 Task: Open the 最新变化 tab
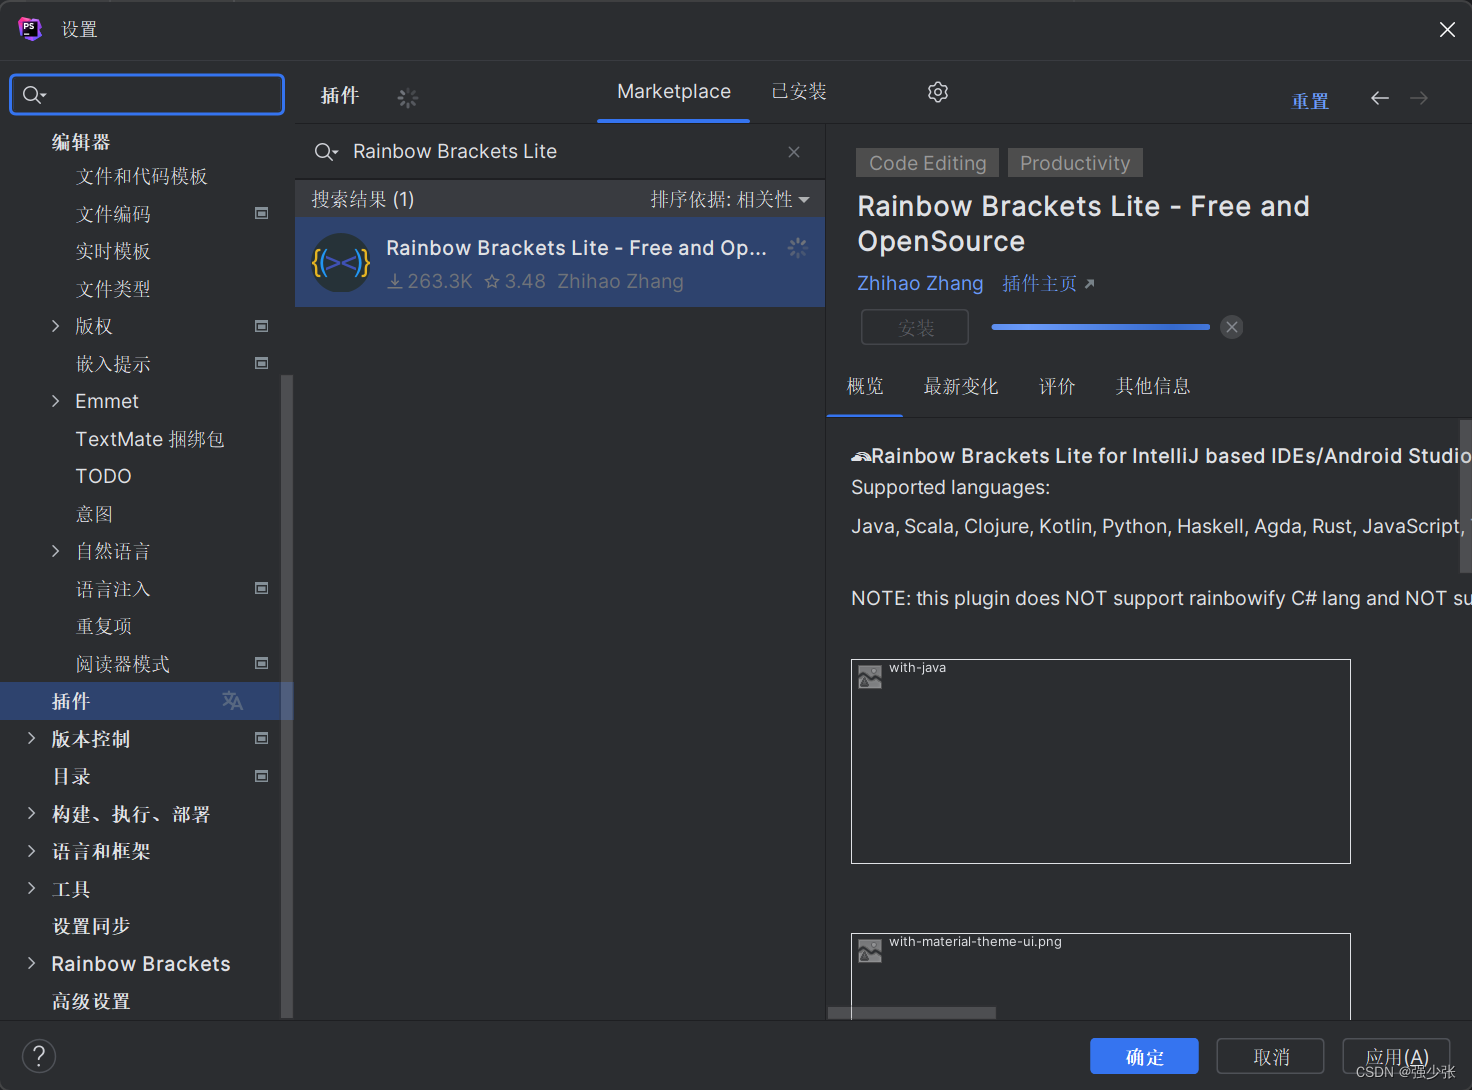tap(961, 387)
